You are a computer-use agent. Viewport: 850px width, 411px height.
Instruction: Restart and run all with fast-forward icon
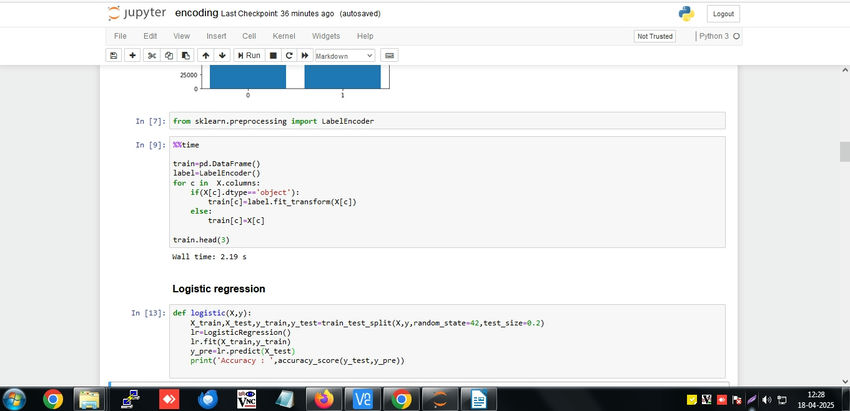(x=305, y=55)
